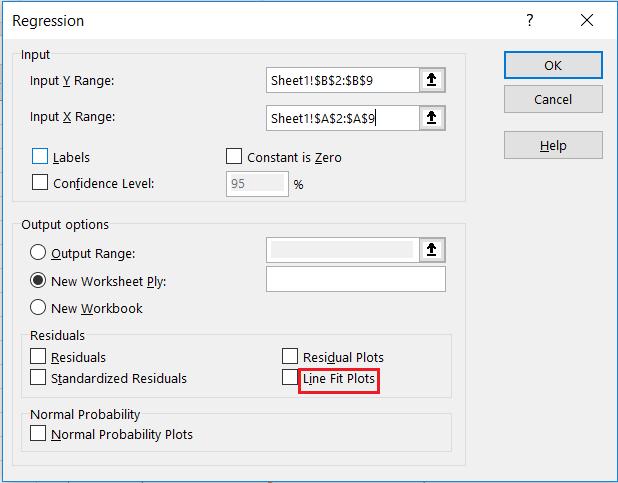Tick the Constant is Zero checkbox
Screen dimensions: 618x483
234,156
